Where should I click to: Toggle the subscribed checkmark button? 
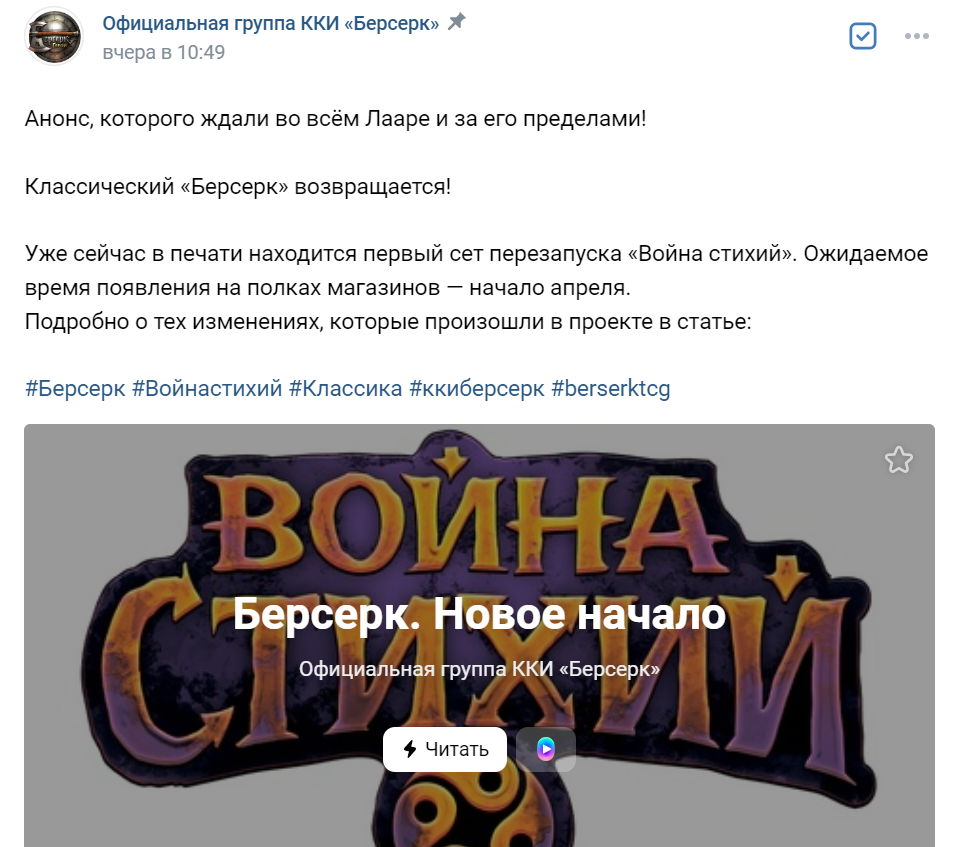coord(862,36)
